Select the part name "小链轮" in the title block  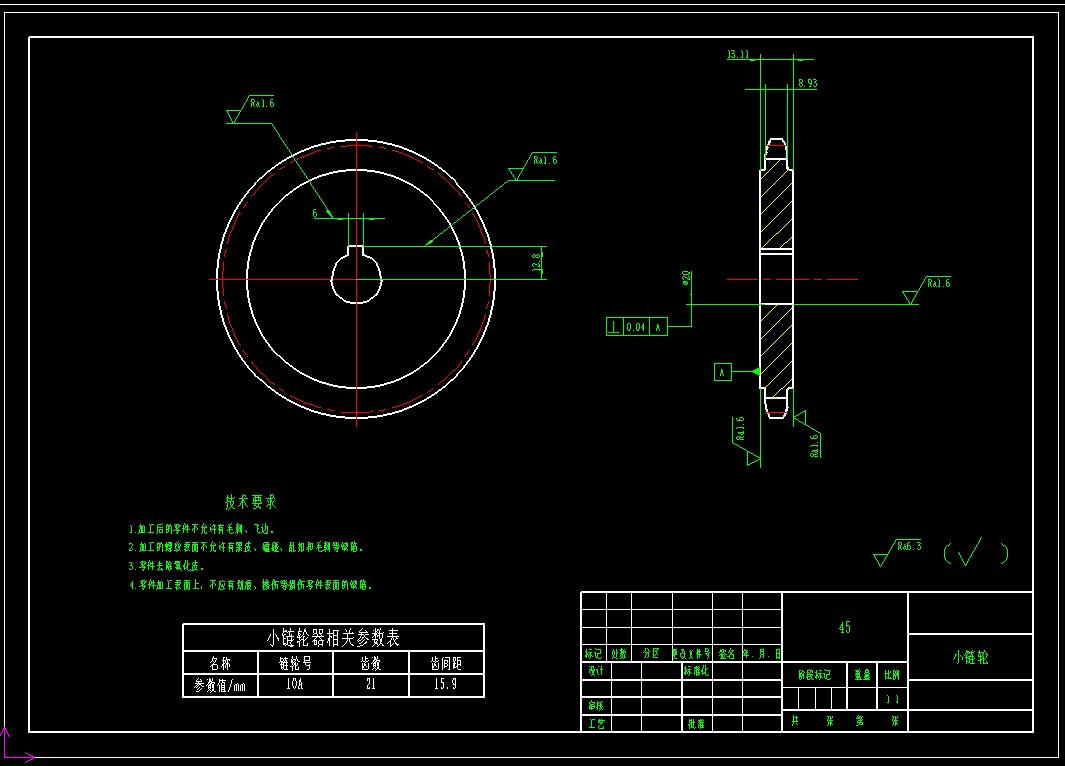[971, 657]
